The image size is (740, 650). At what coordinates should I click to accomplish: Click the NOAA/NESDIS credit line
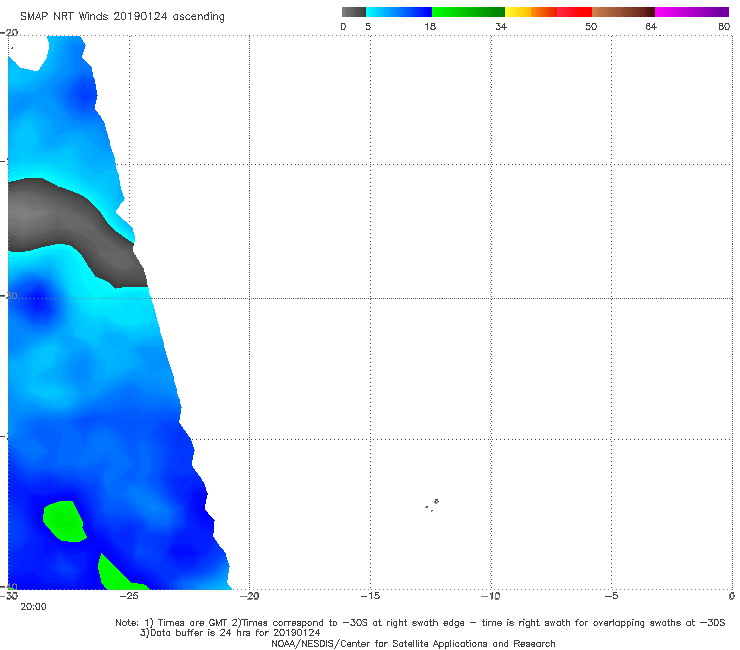click(413, 643)
